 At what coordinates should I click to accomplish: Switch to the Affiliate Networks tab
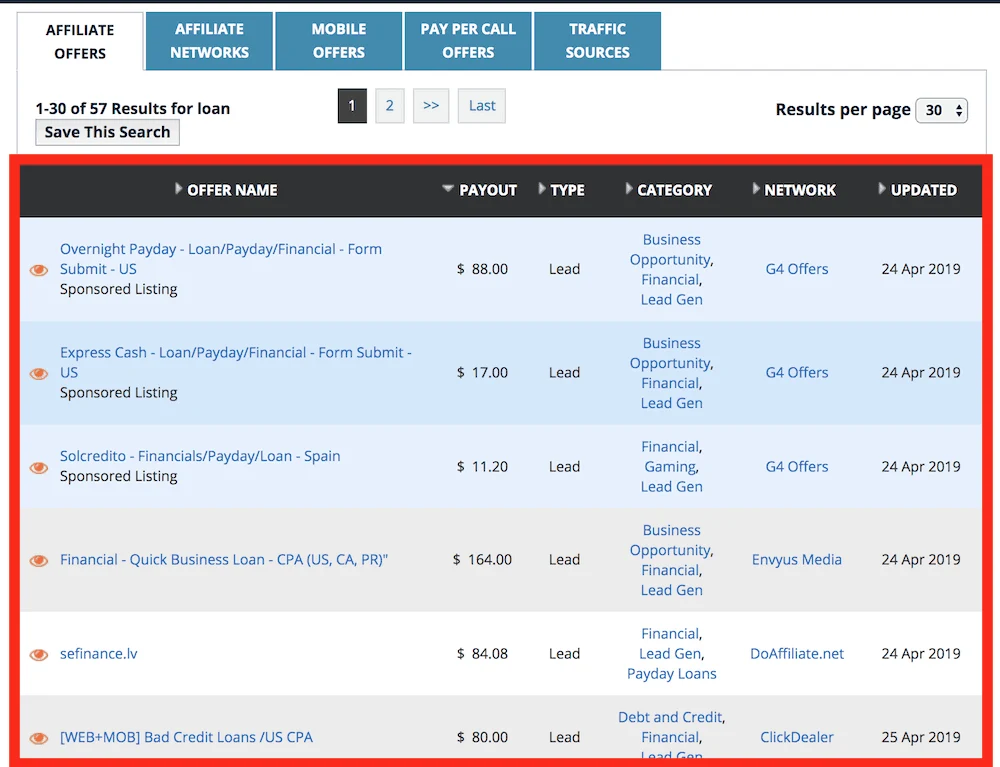(x=208, y=41)
